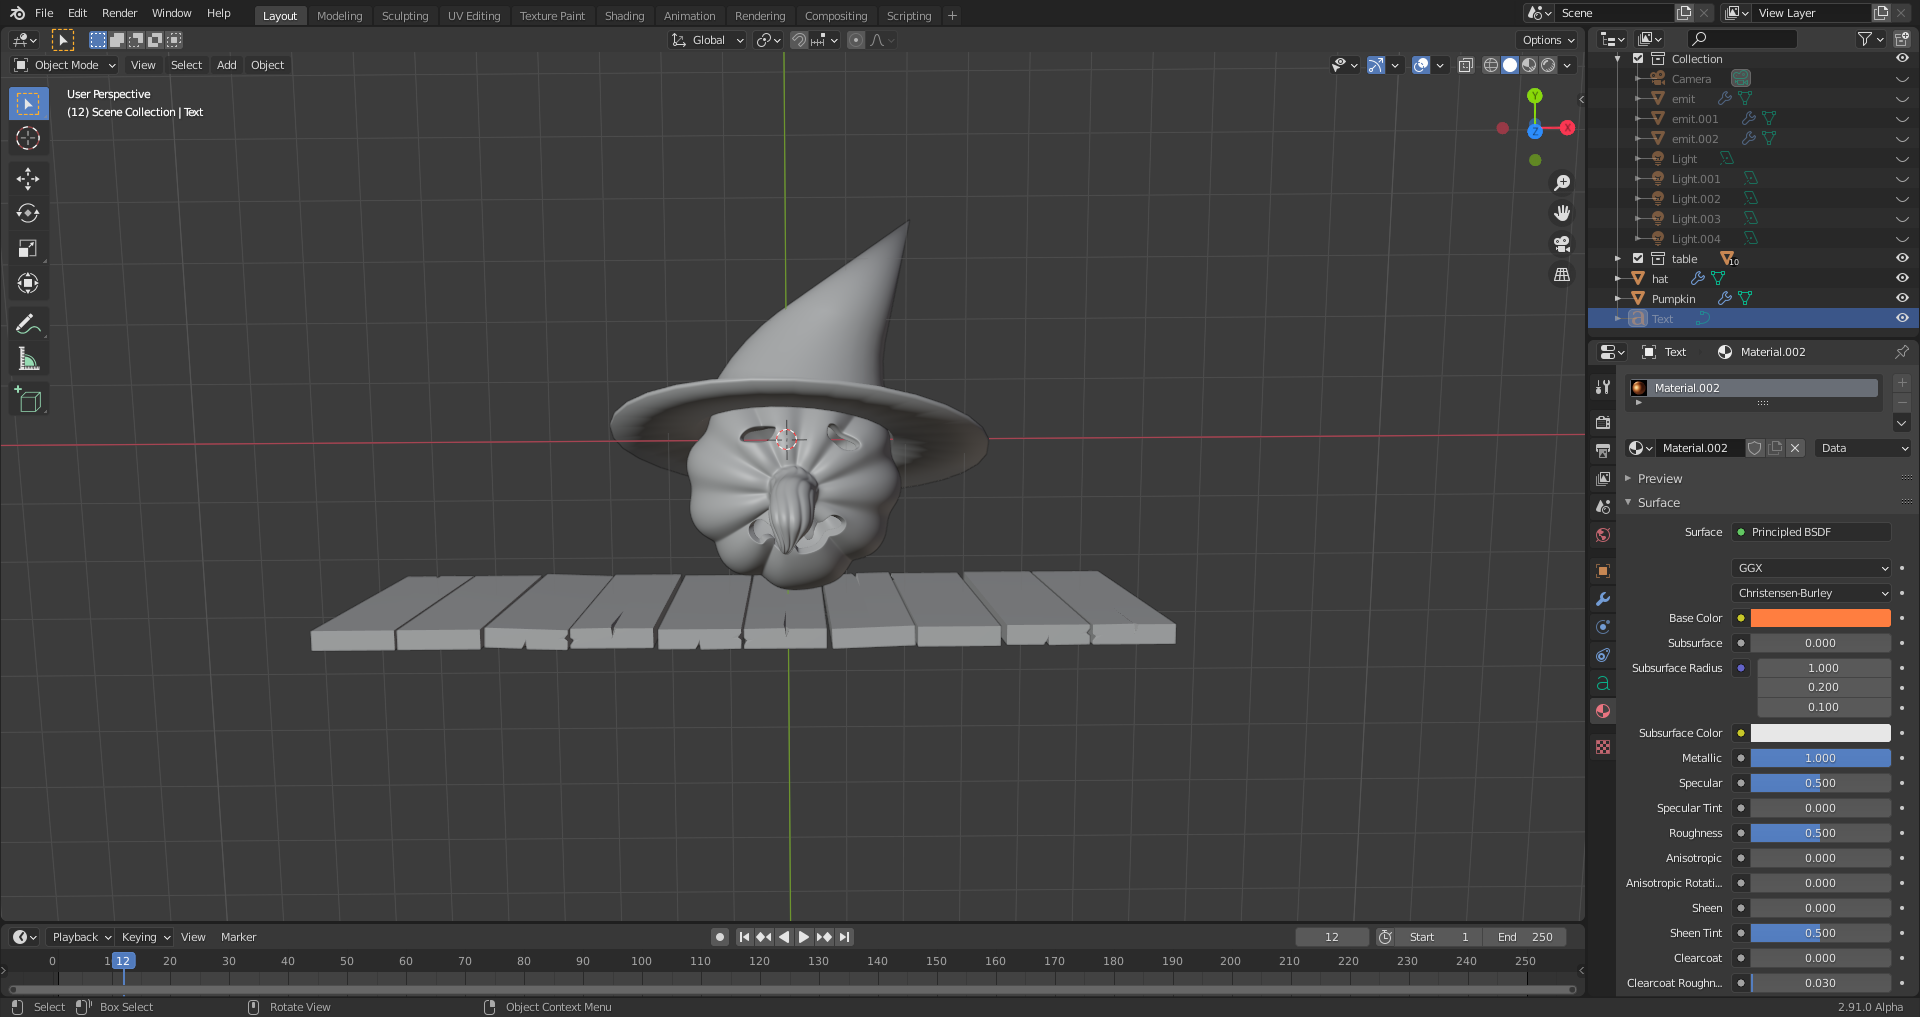1920x1017 pixels.
Task: Select the Scale tool
Action: [28, 249]
